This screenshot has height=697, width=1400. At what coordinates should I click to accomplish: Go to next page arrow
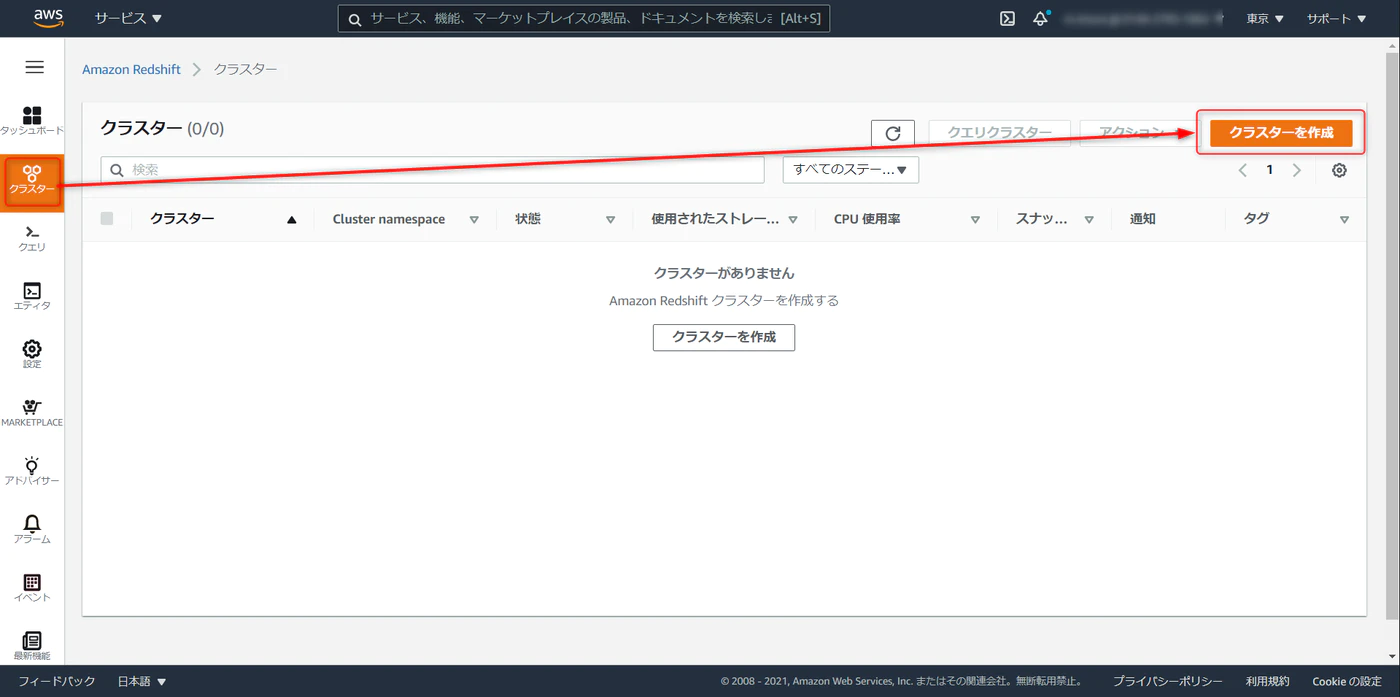pos(1296,170)
